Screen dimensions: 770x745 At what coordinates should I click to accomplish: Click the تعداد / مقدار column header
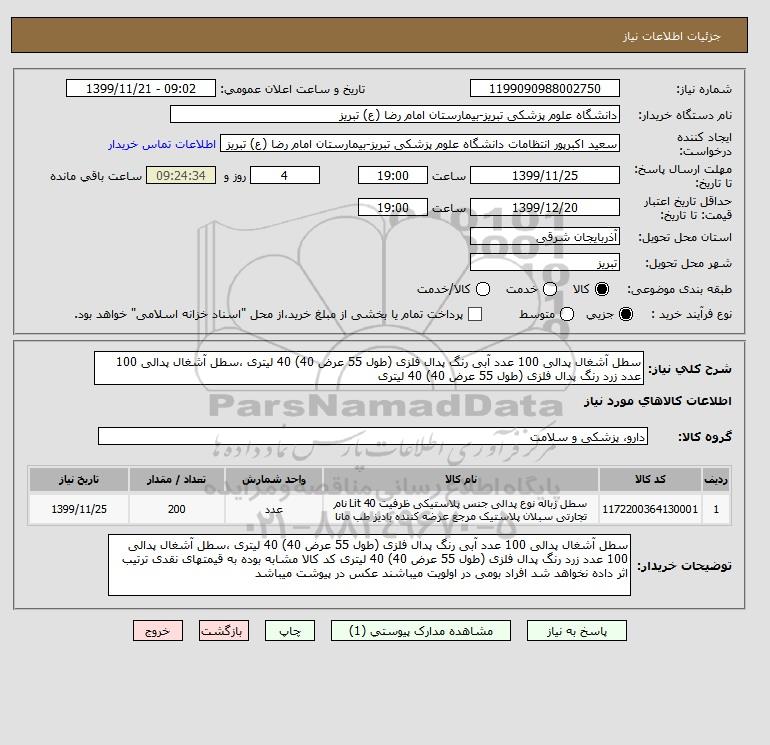[x=177, y=479]
